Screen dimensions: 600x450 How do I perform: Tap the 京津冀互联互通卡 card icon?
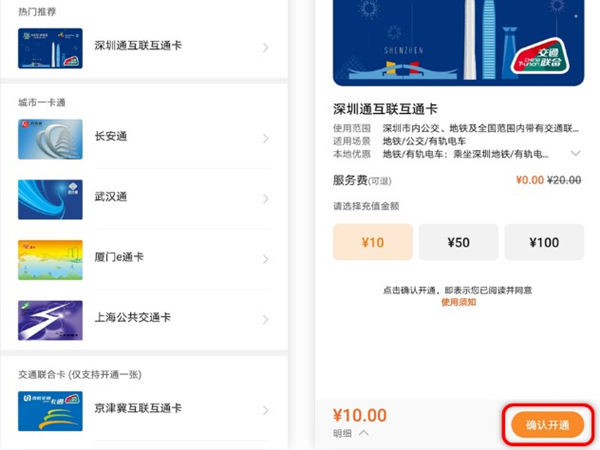click(x=50, y=410)
